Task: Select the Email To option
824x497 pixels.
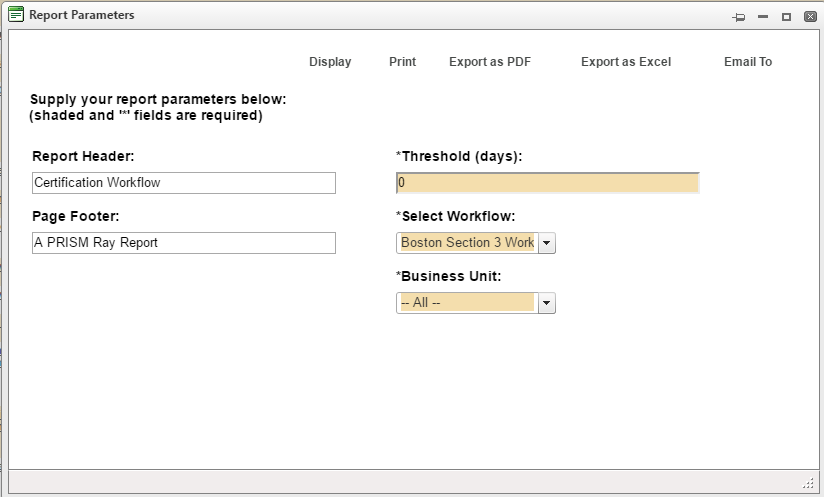Action: 748,62
